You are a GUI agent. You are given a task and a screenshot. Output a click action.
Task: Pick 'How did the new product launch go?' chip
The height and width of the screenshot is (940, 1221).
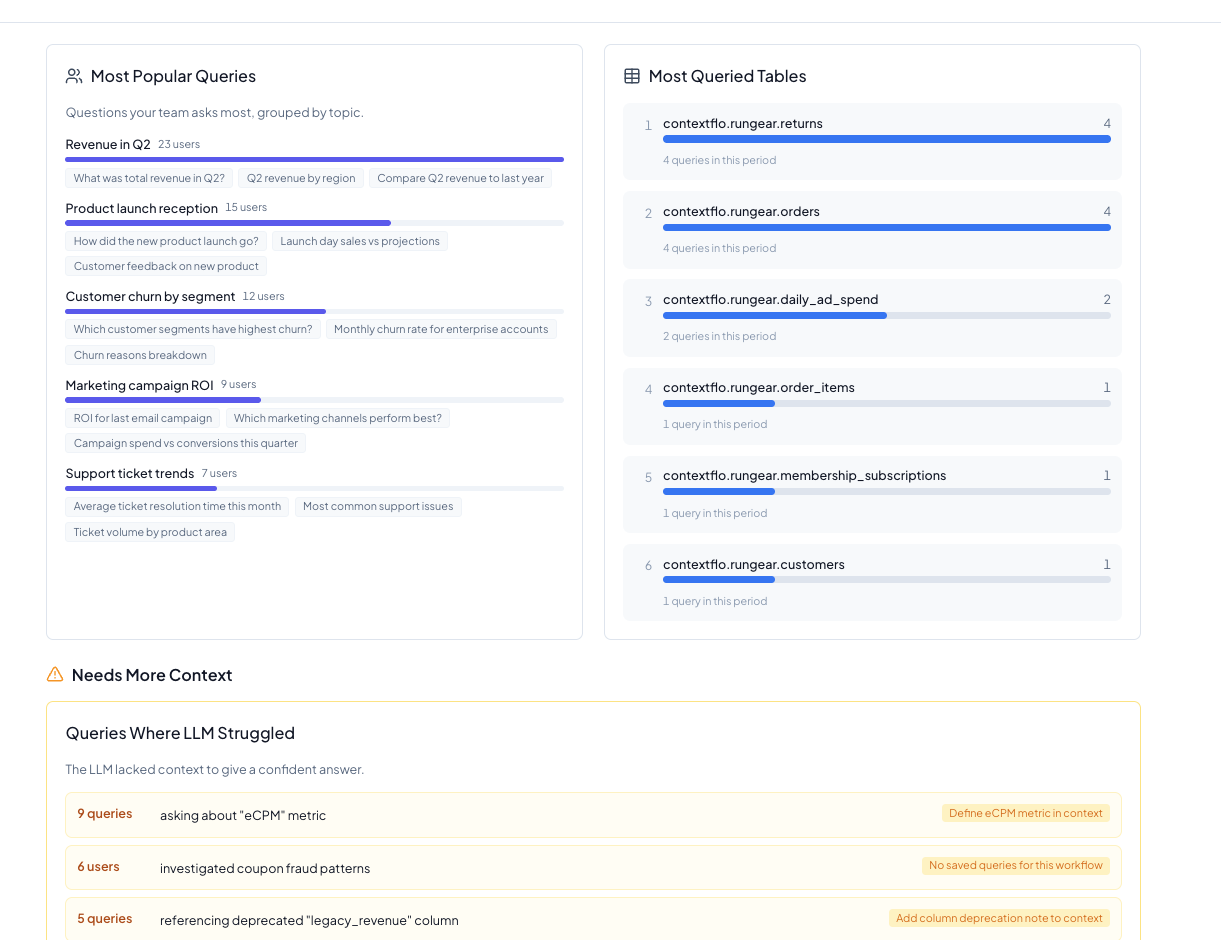tap(166, 241)
